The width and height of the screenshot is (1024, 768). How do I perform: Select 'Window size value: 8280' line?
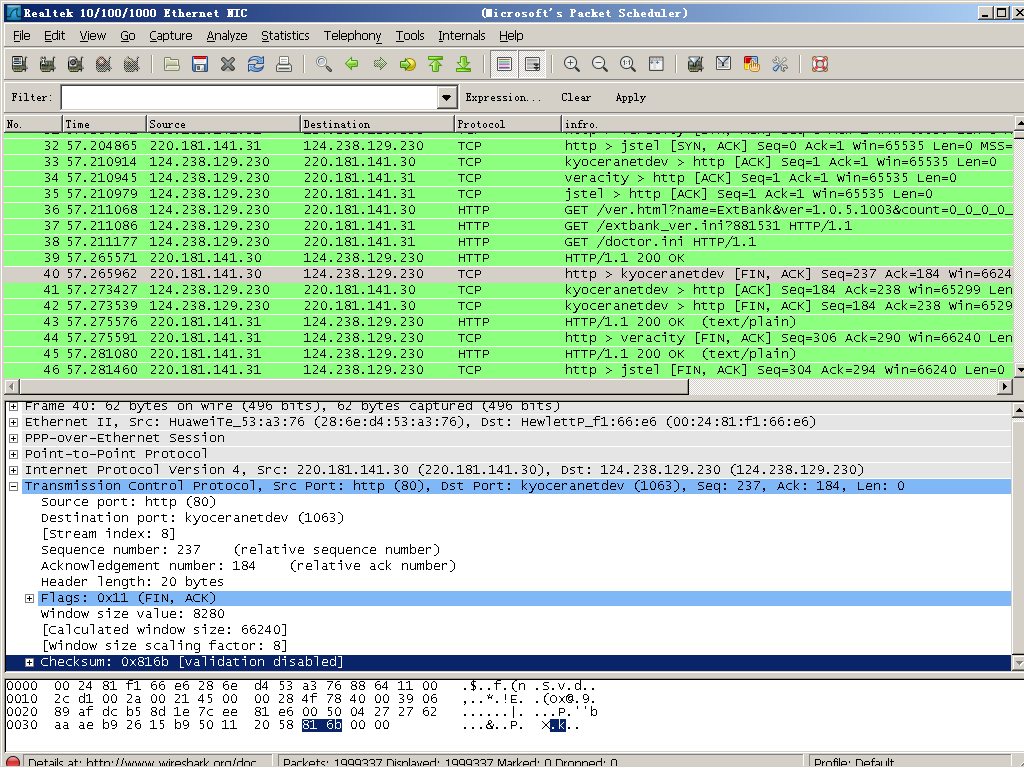pyautogui.click(x=133, y=614)
